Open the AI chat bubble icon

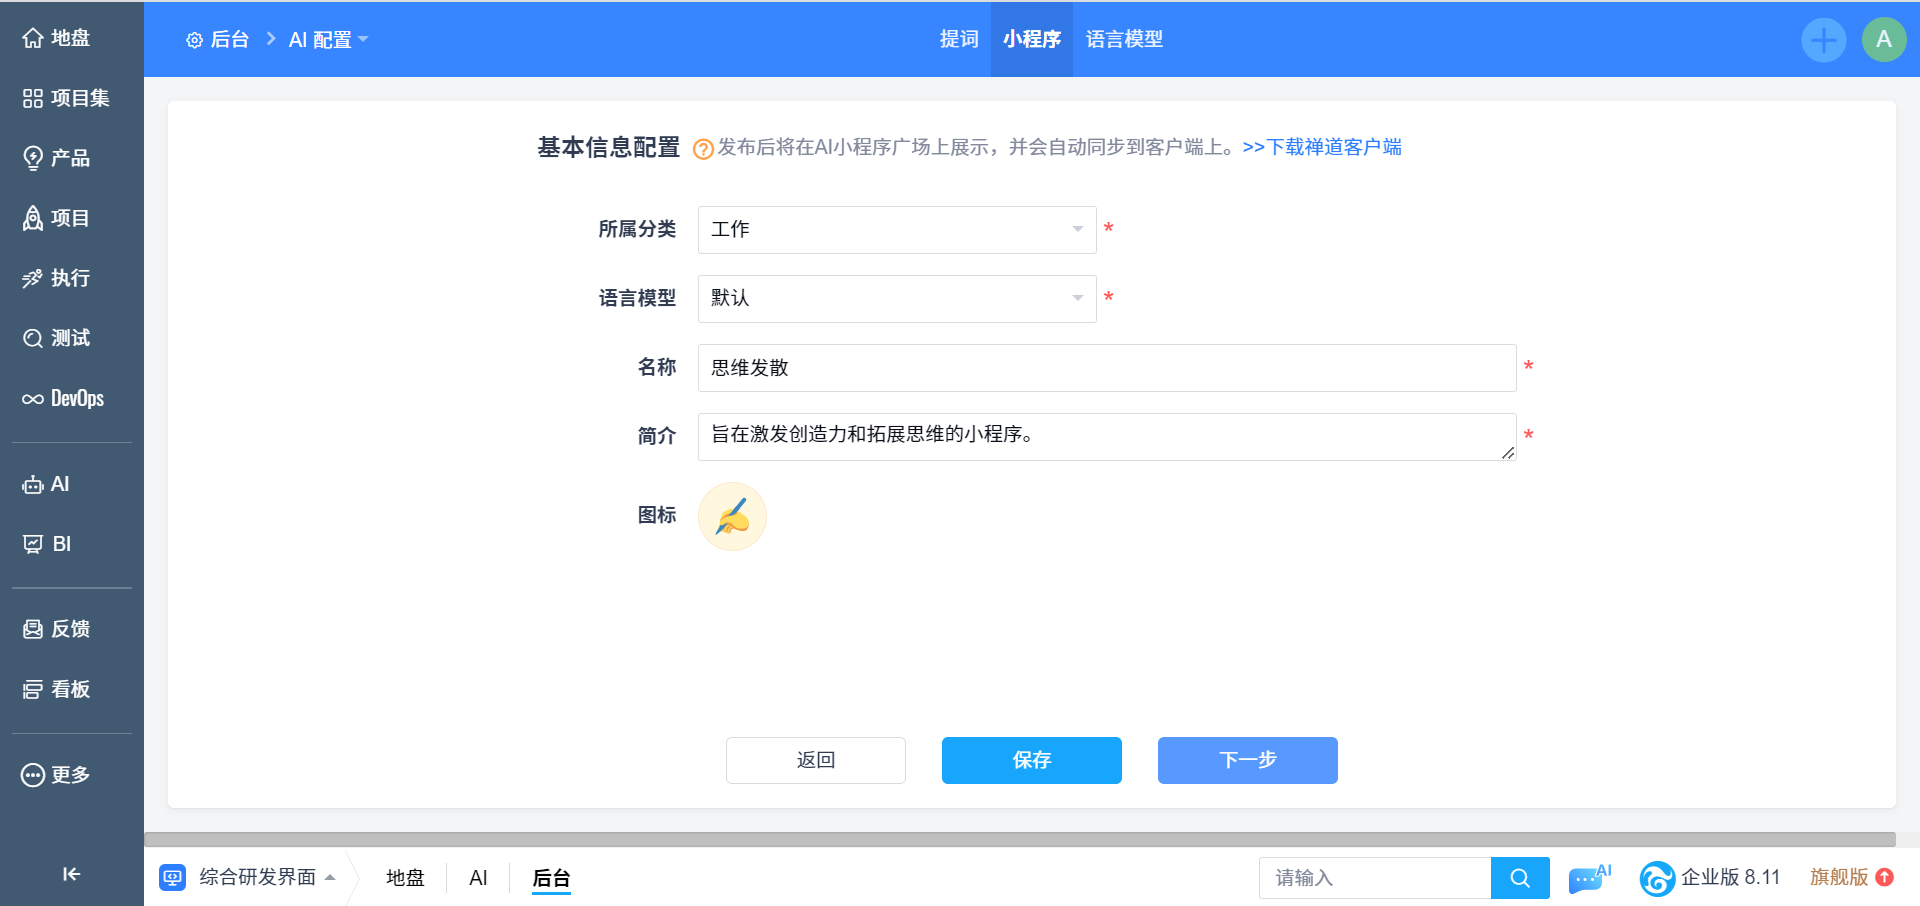point(1589,878)
